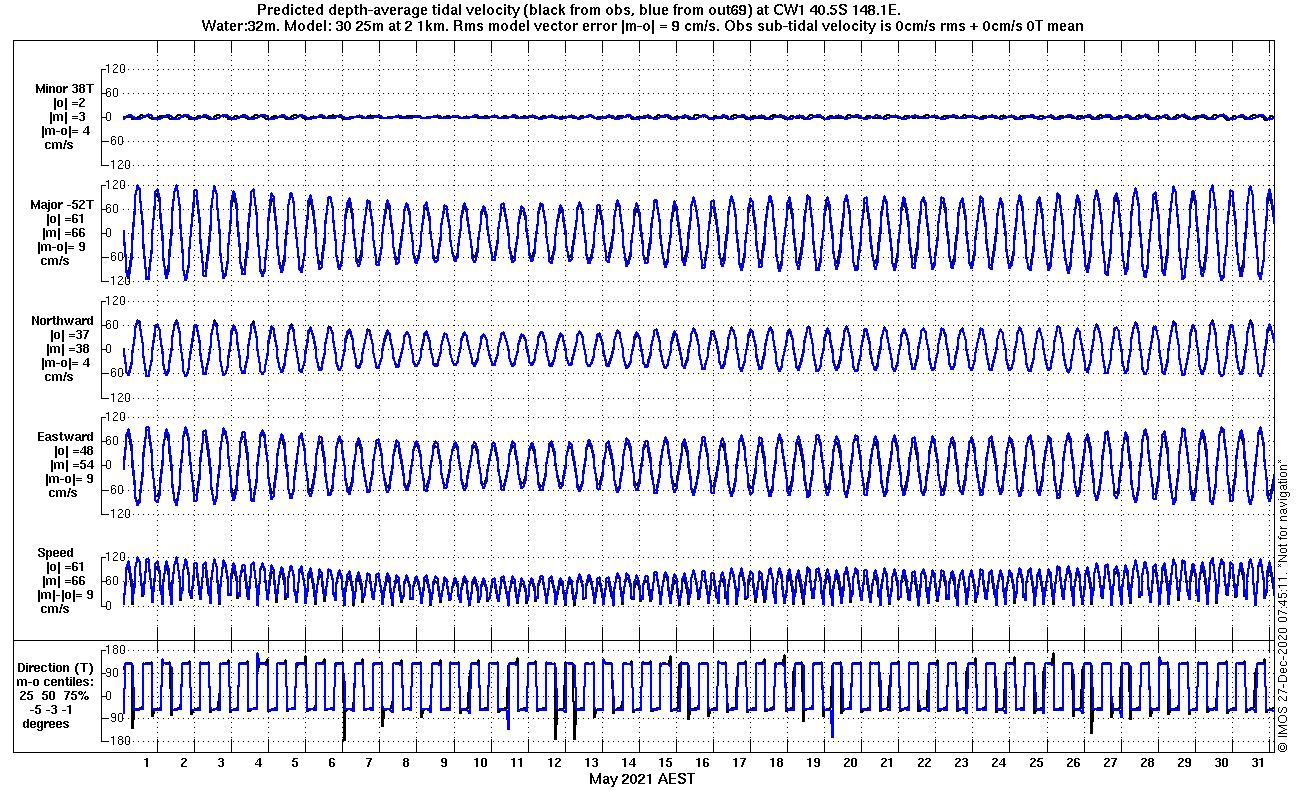The image size is (1300, 800).
Task: Click the '|m-o|= 4' value in Northward panel
Action: (67, 362)
